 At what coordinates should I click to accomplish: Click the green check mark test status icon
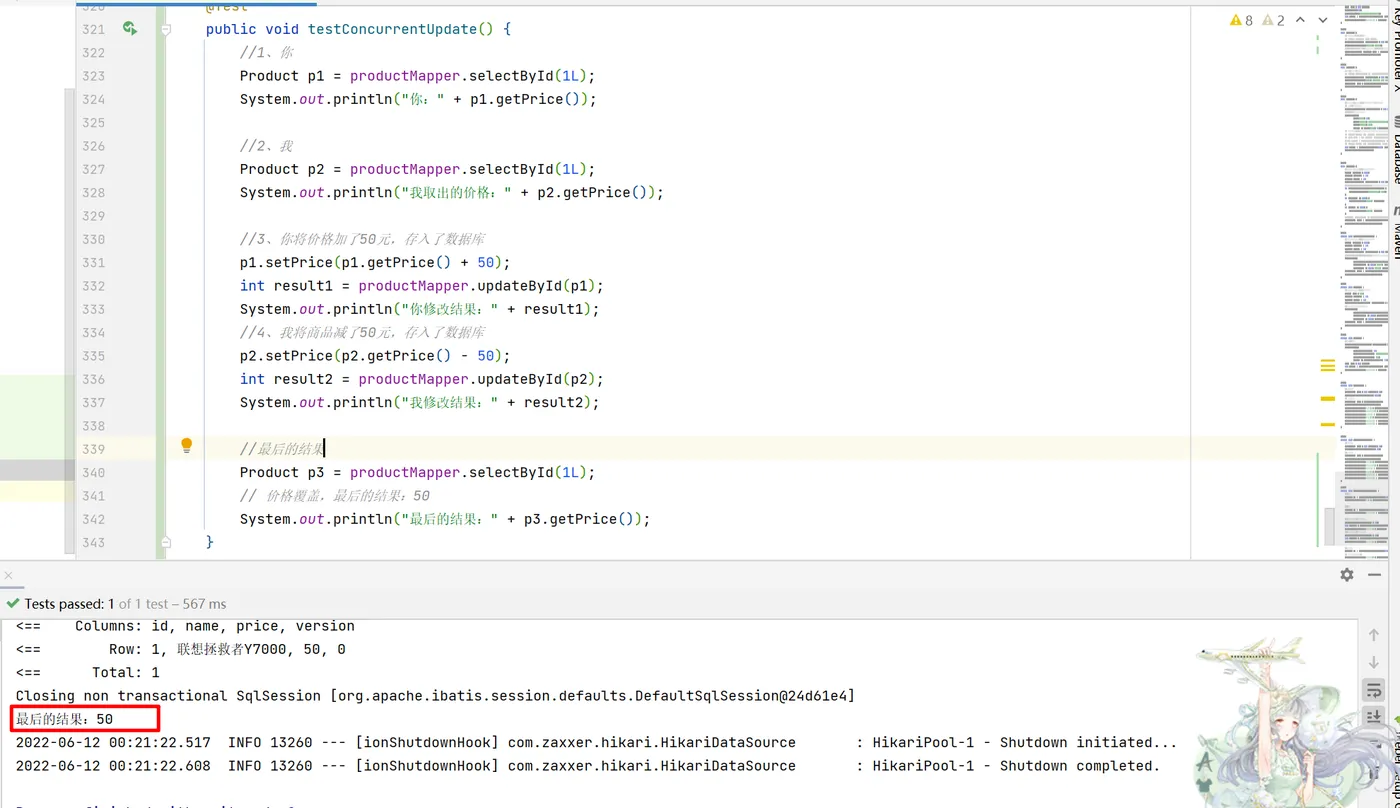coord(12,604)
